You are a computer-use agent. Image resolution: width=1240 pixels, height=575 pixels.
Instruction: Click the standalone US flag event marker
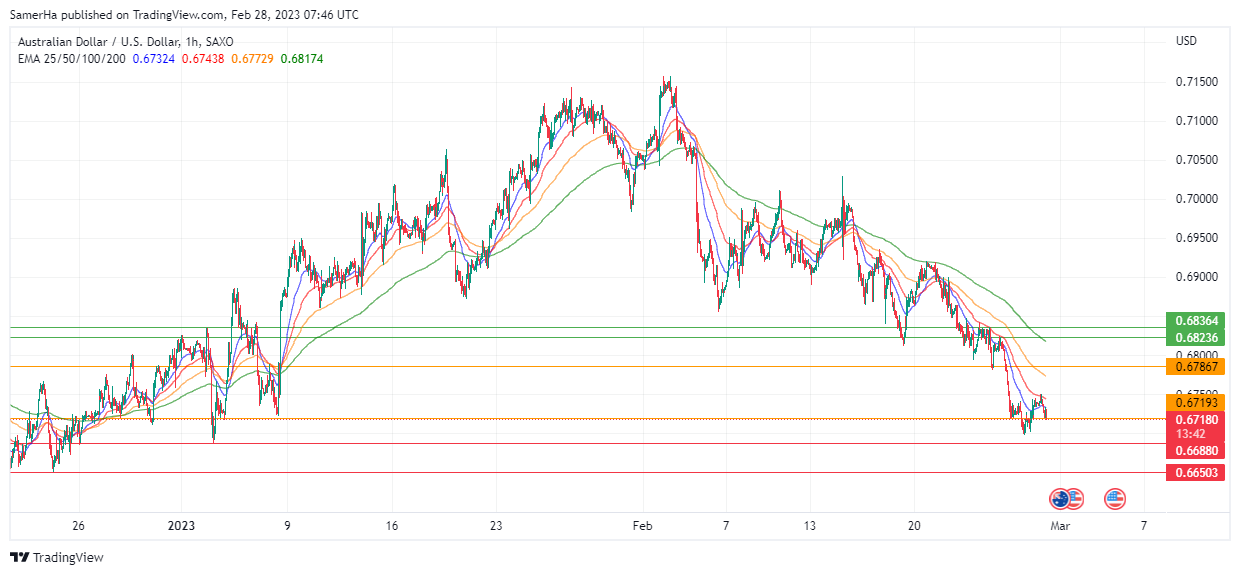1114,497
